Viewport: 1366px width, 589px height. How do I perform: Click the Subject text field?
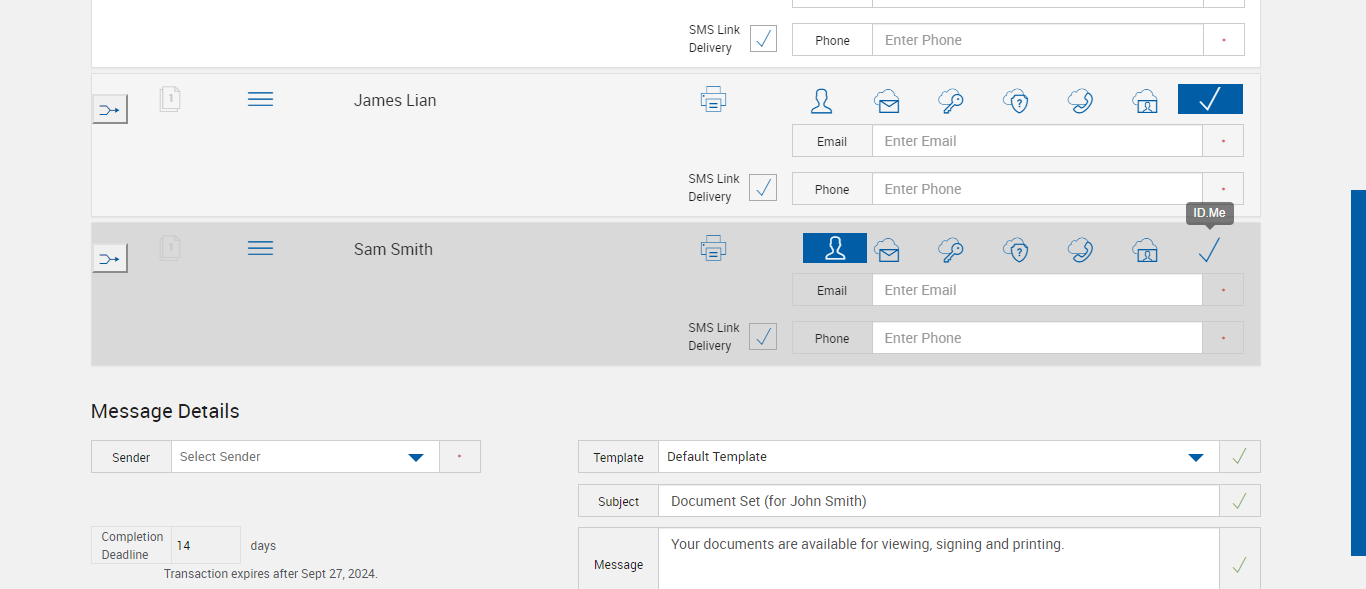(x=938, y=501)
